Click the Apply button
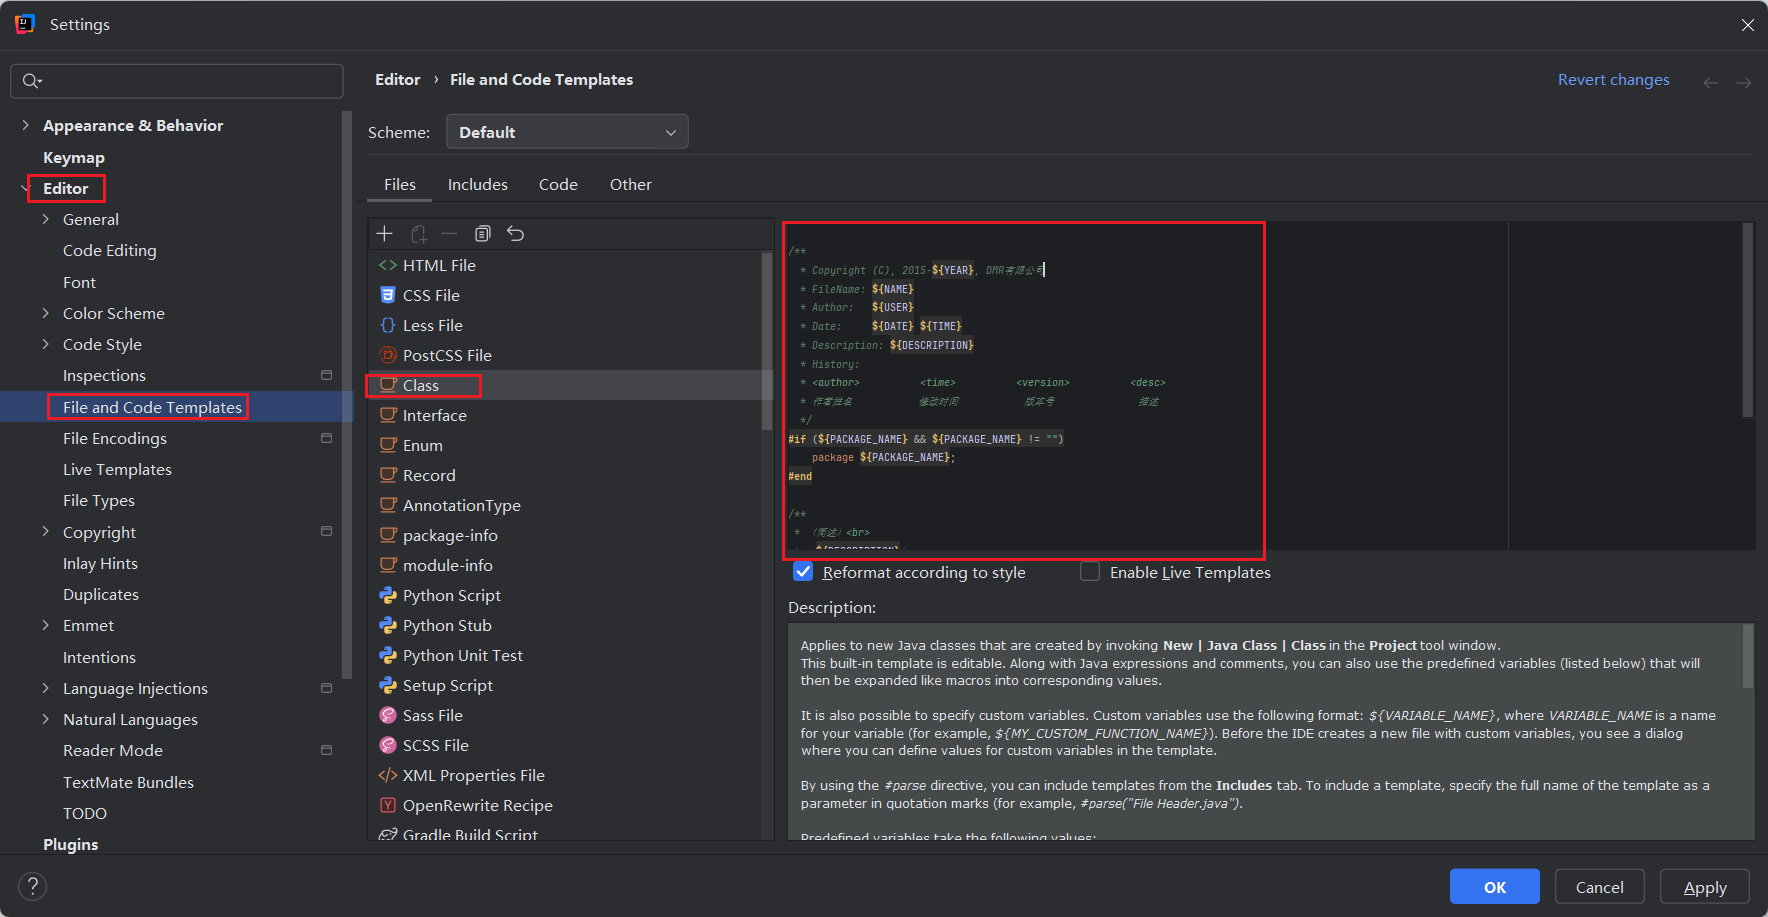 click(x=1704, y=887)
